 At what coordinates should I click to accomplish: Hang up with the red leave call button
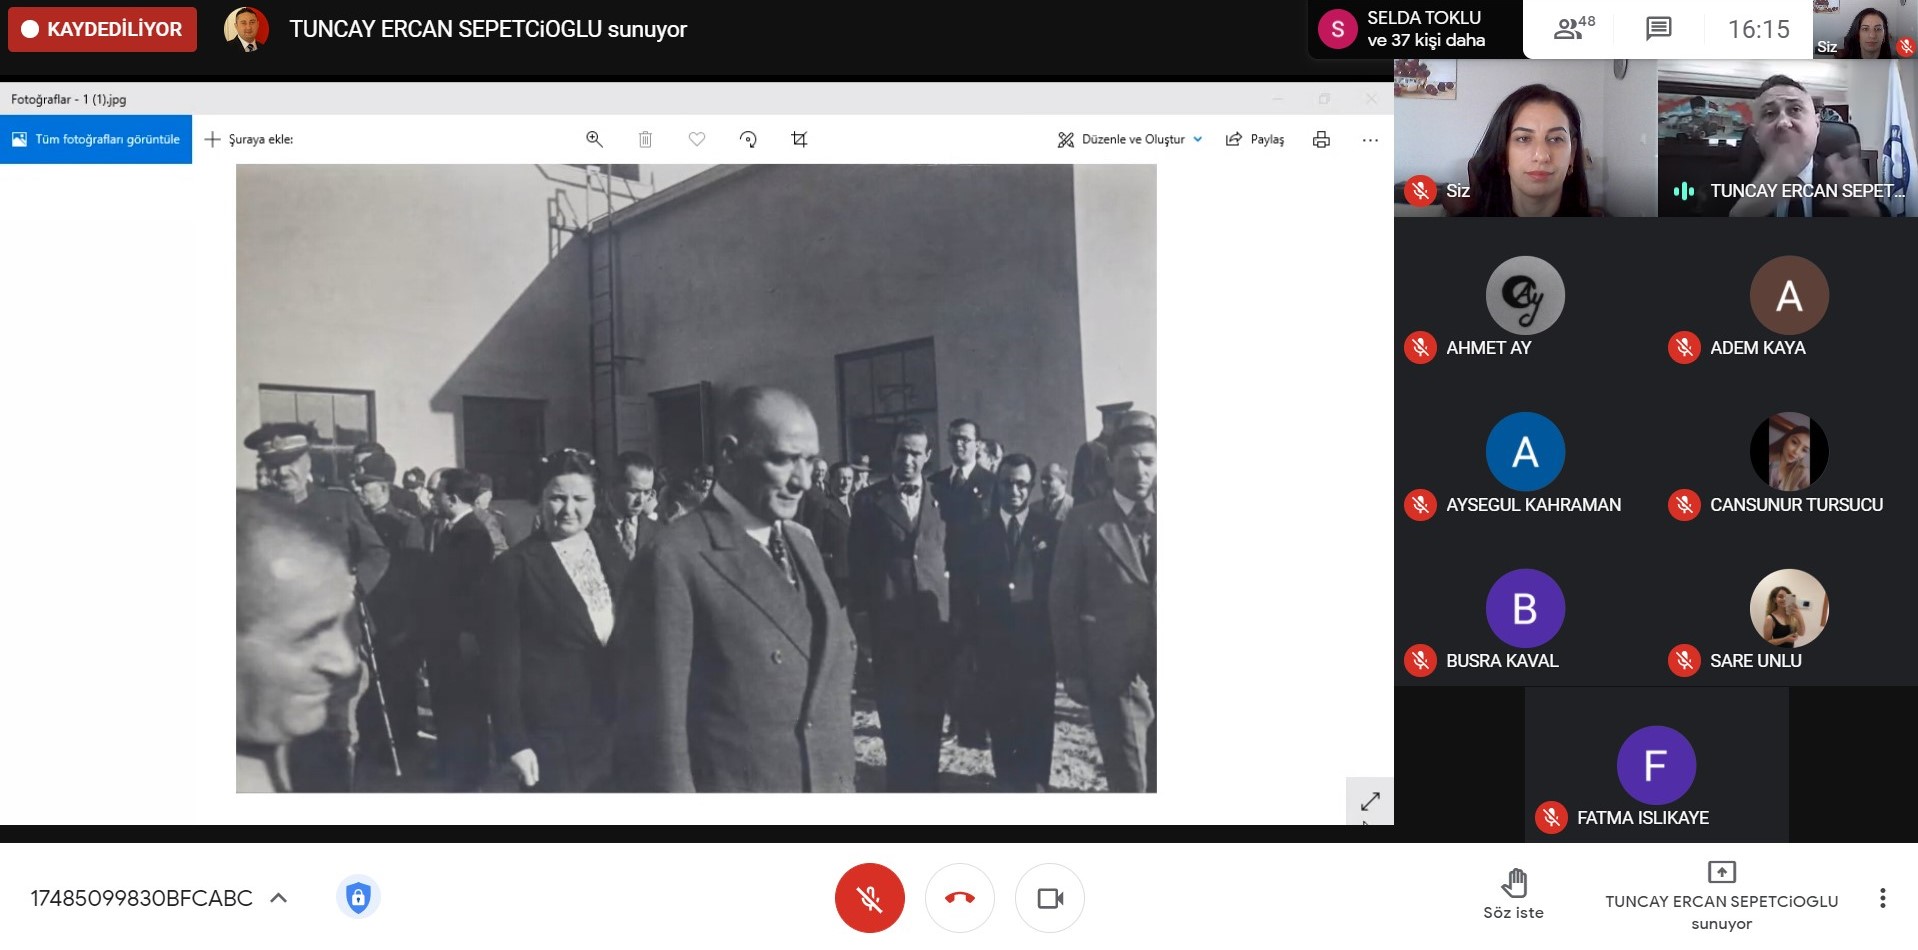click(x=959, y=898)
